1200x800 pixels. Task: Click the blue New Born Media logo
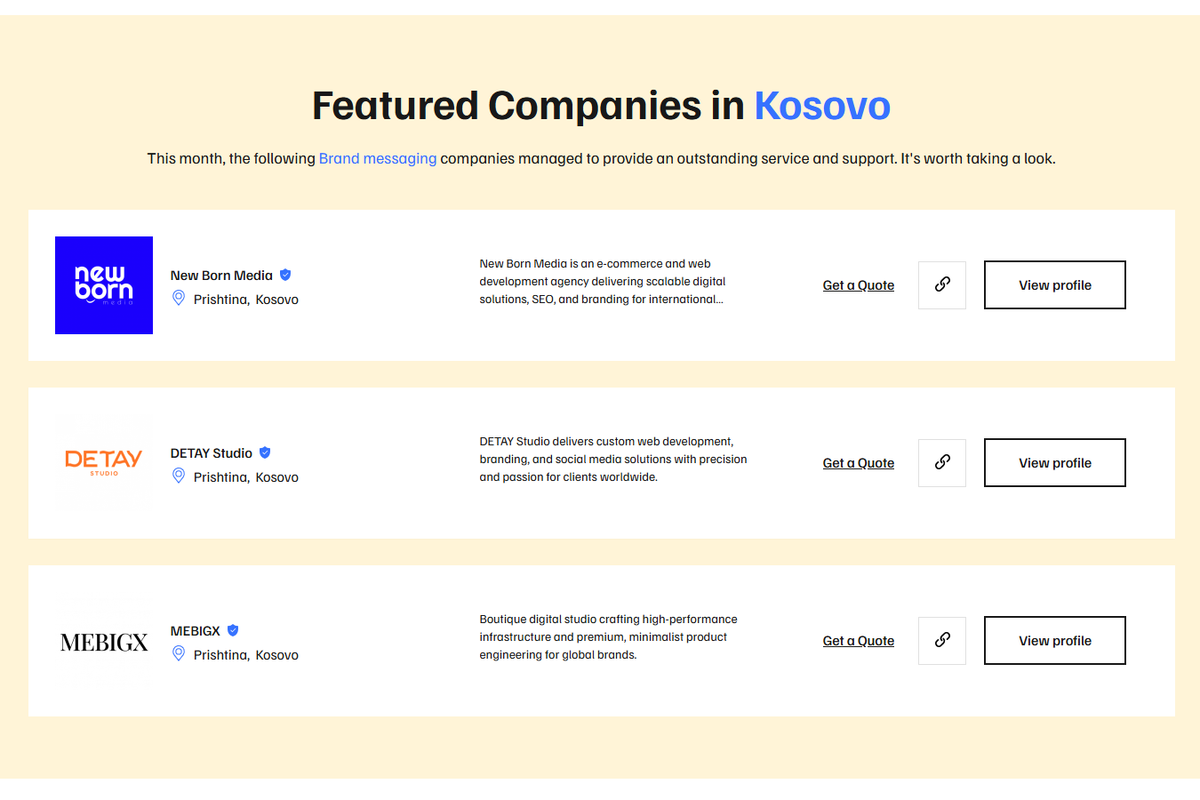click(104, 285)
